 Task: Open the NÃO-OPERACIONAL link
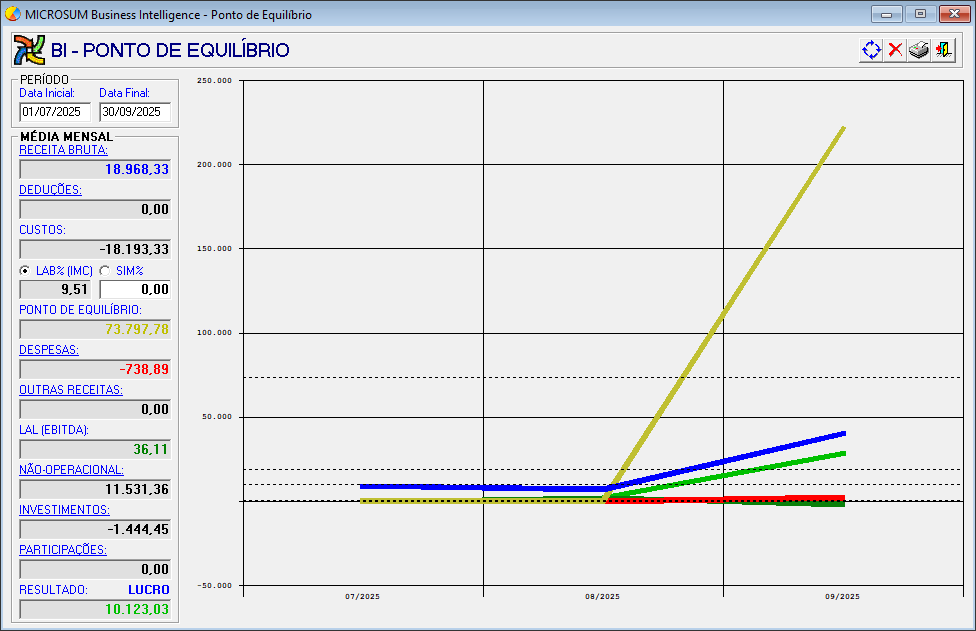pyautogui.click(x=72, y=470)
